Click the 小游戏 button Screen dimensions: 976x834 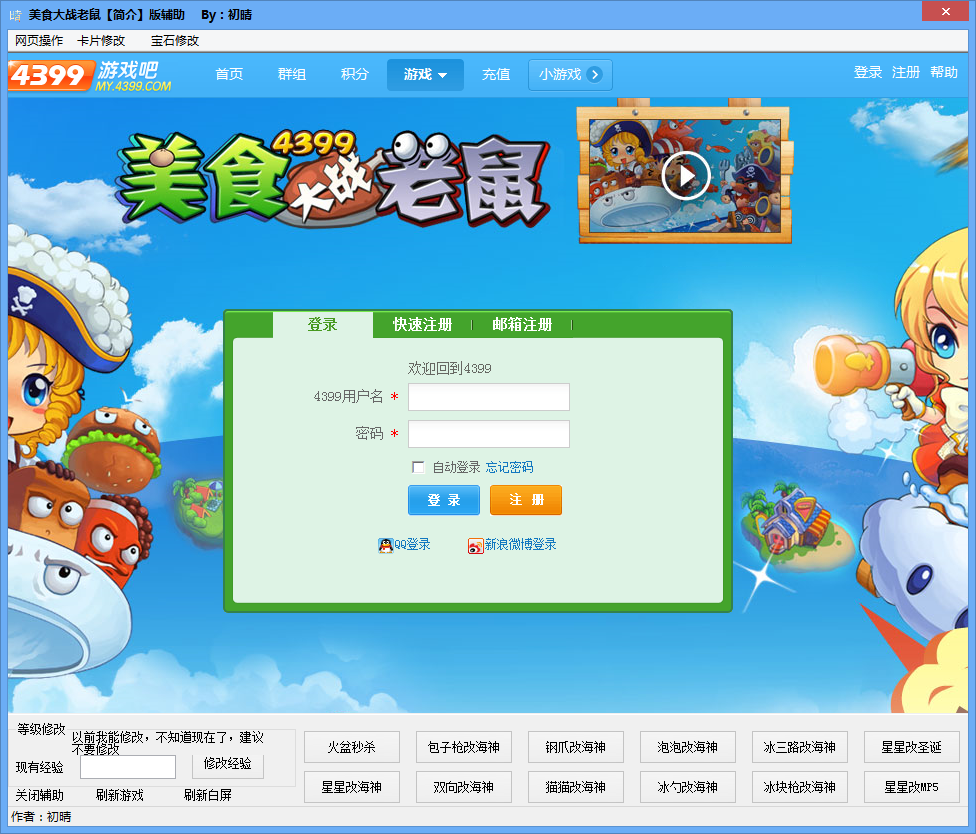tap(570, 75)
